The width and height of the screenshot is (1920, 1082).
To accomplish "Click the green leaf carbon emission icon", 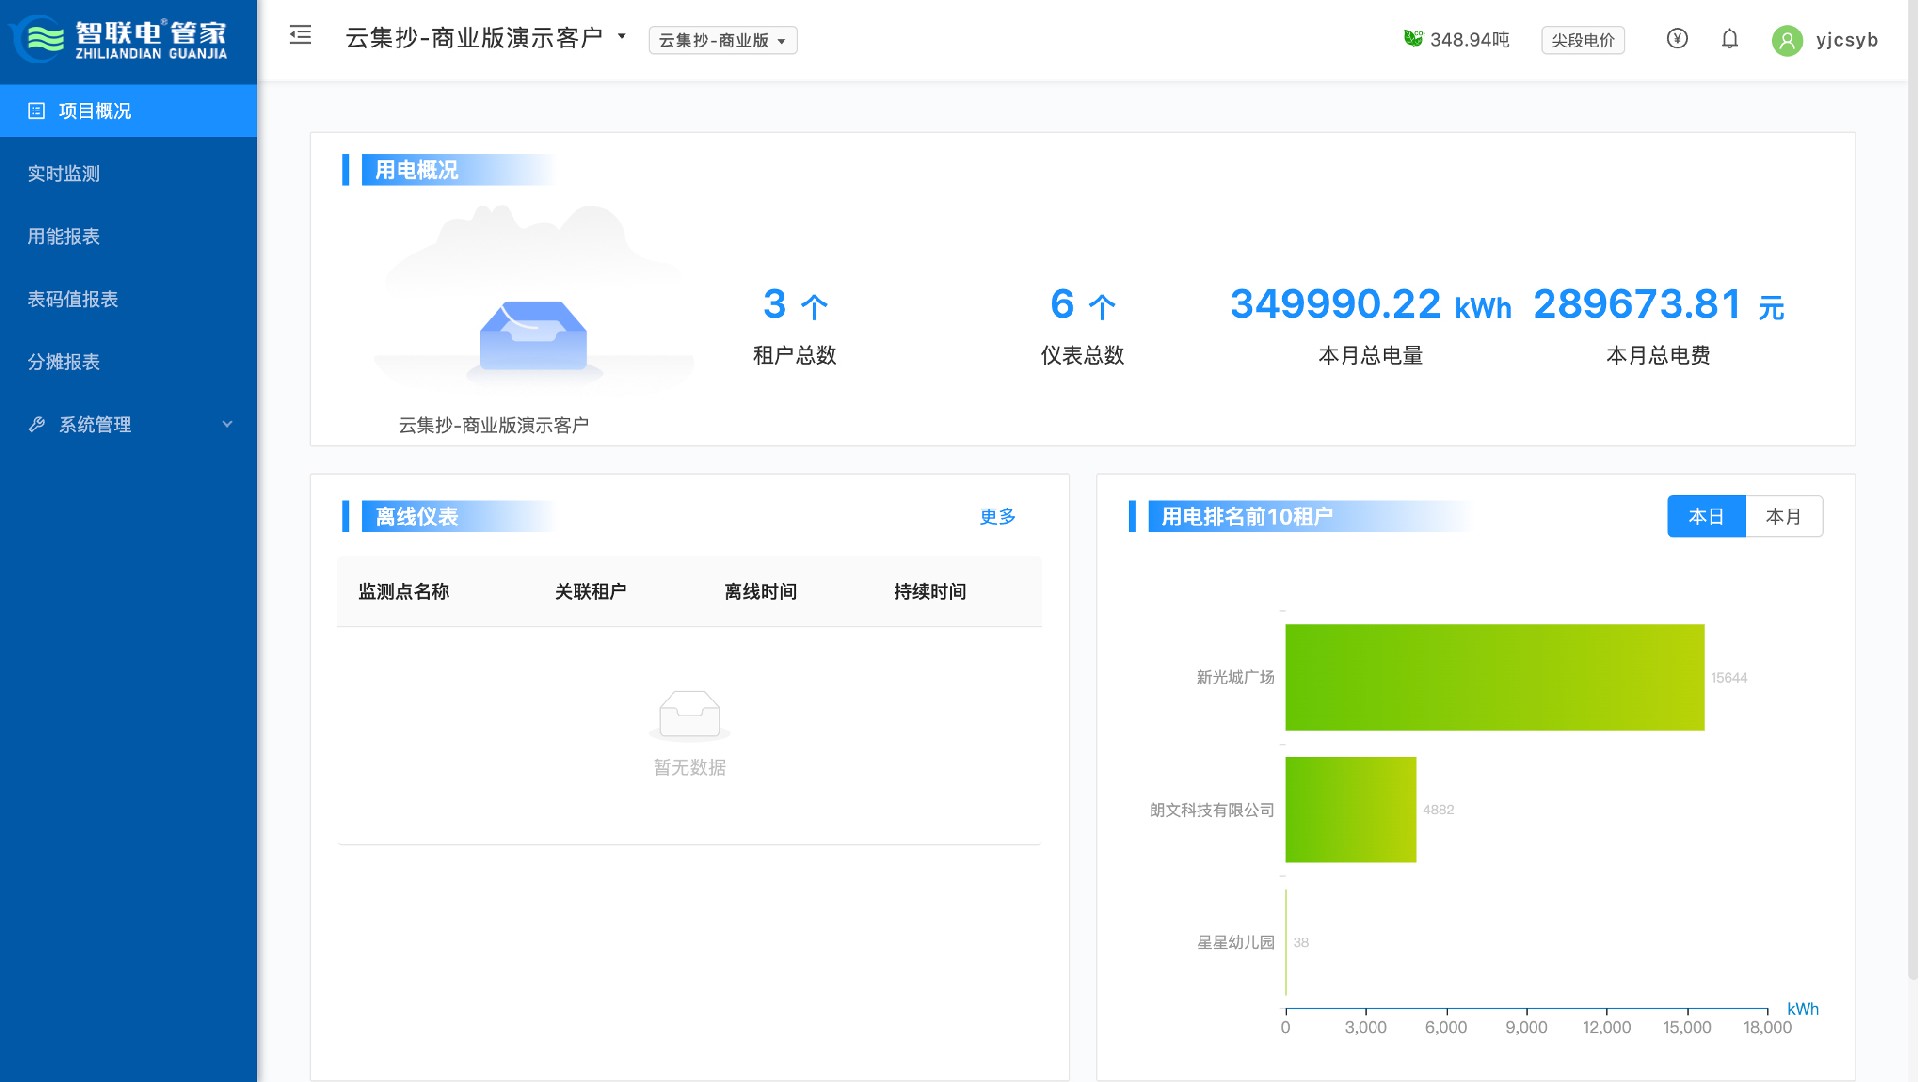I will coord(1413,39).
